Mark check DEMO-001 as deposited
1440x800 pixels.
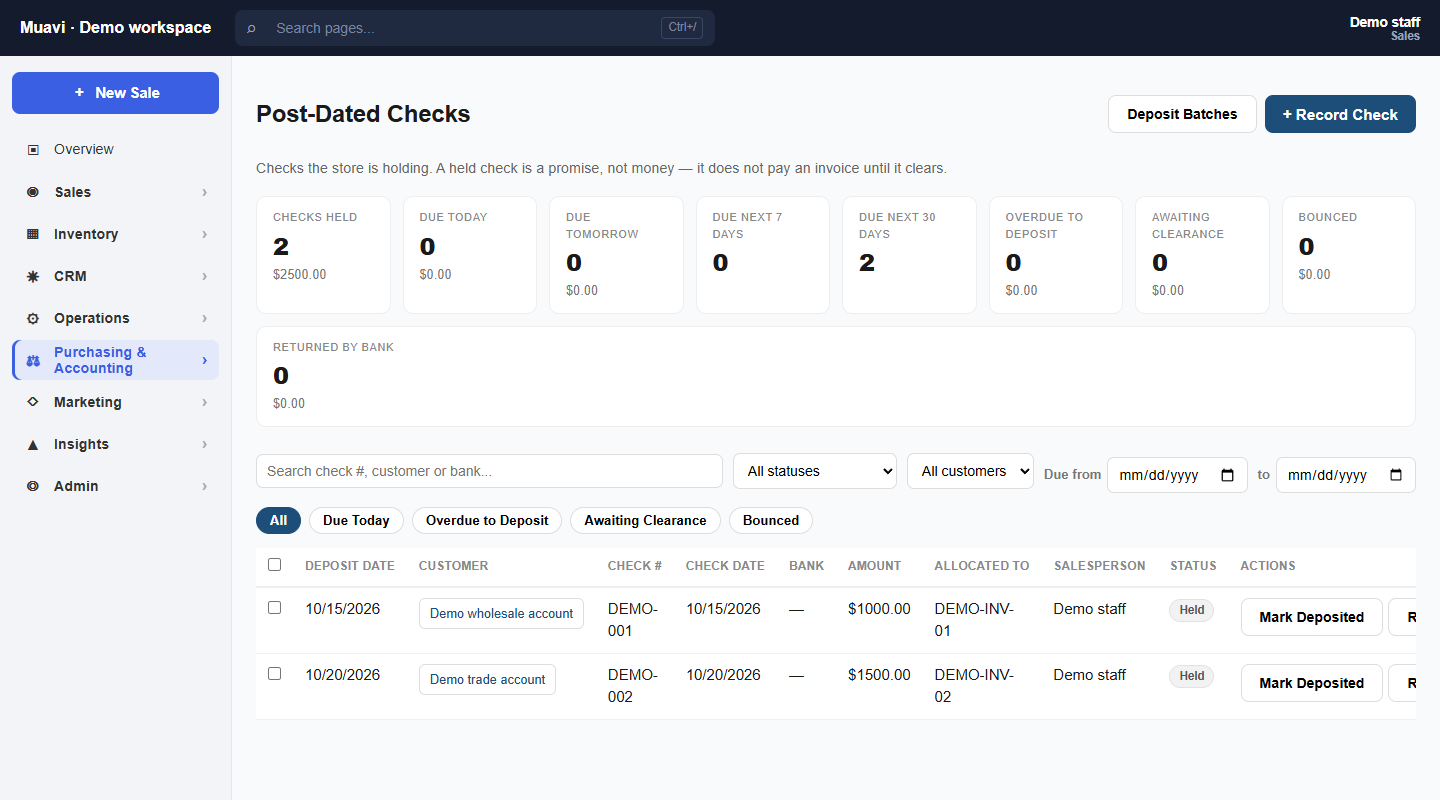(1311, 617)
